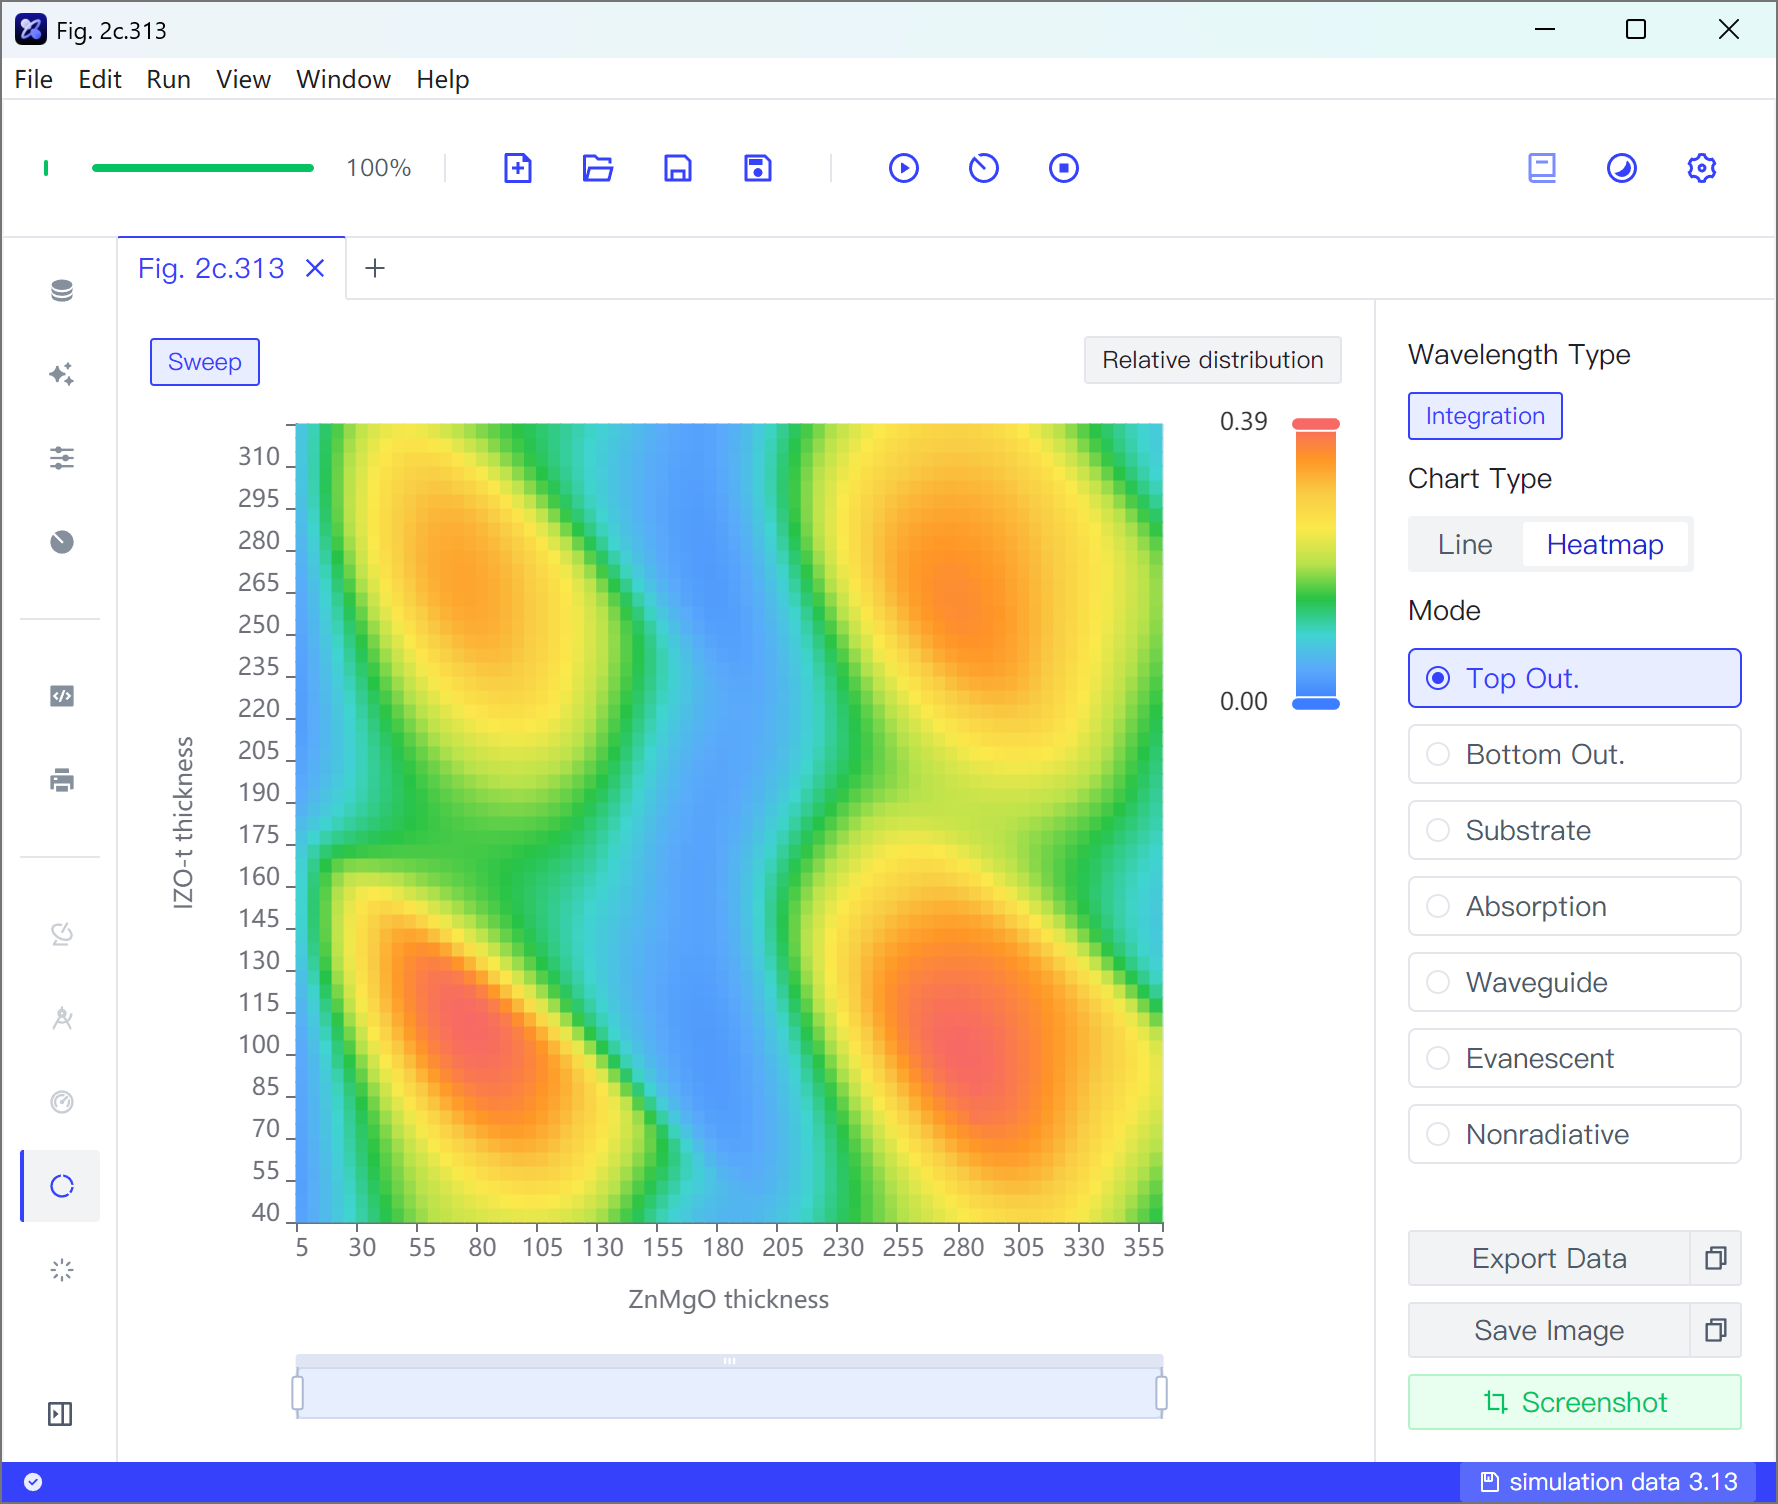Open the panel layout icon
1778x1504 pixels.
point(1542,168)
